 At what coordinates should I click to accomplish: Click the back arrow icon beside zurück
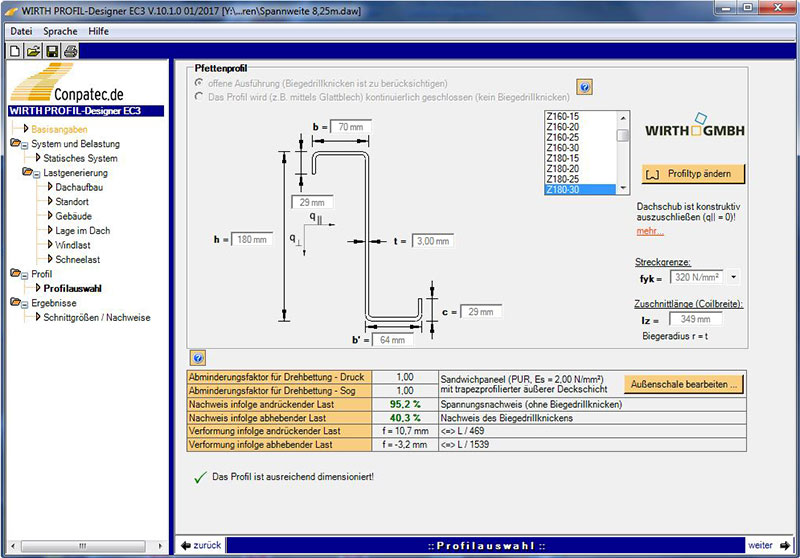(x=184, y=545)
